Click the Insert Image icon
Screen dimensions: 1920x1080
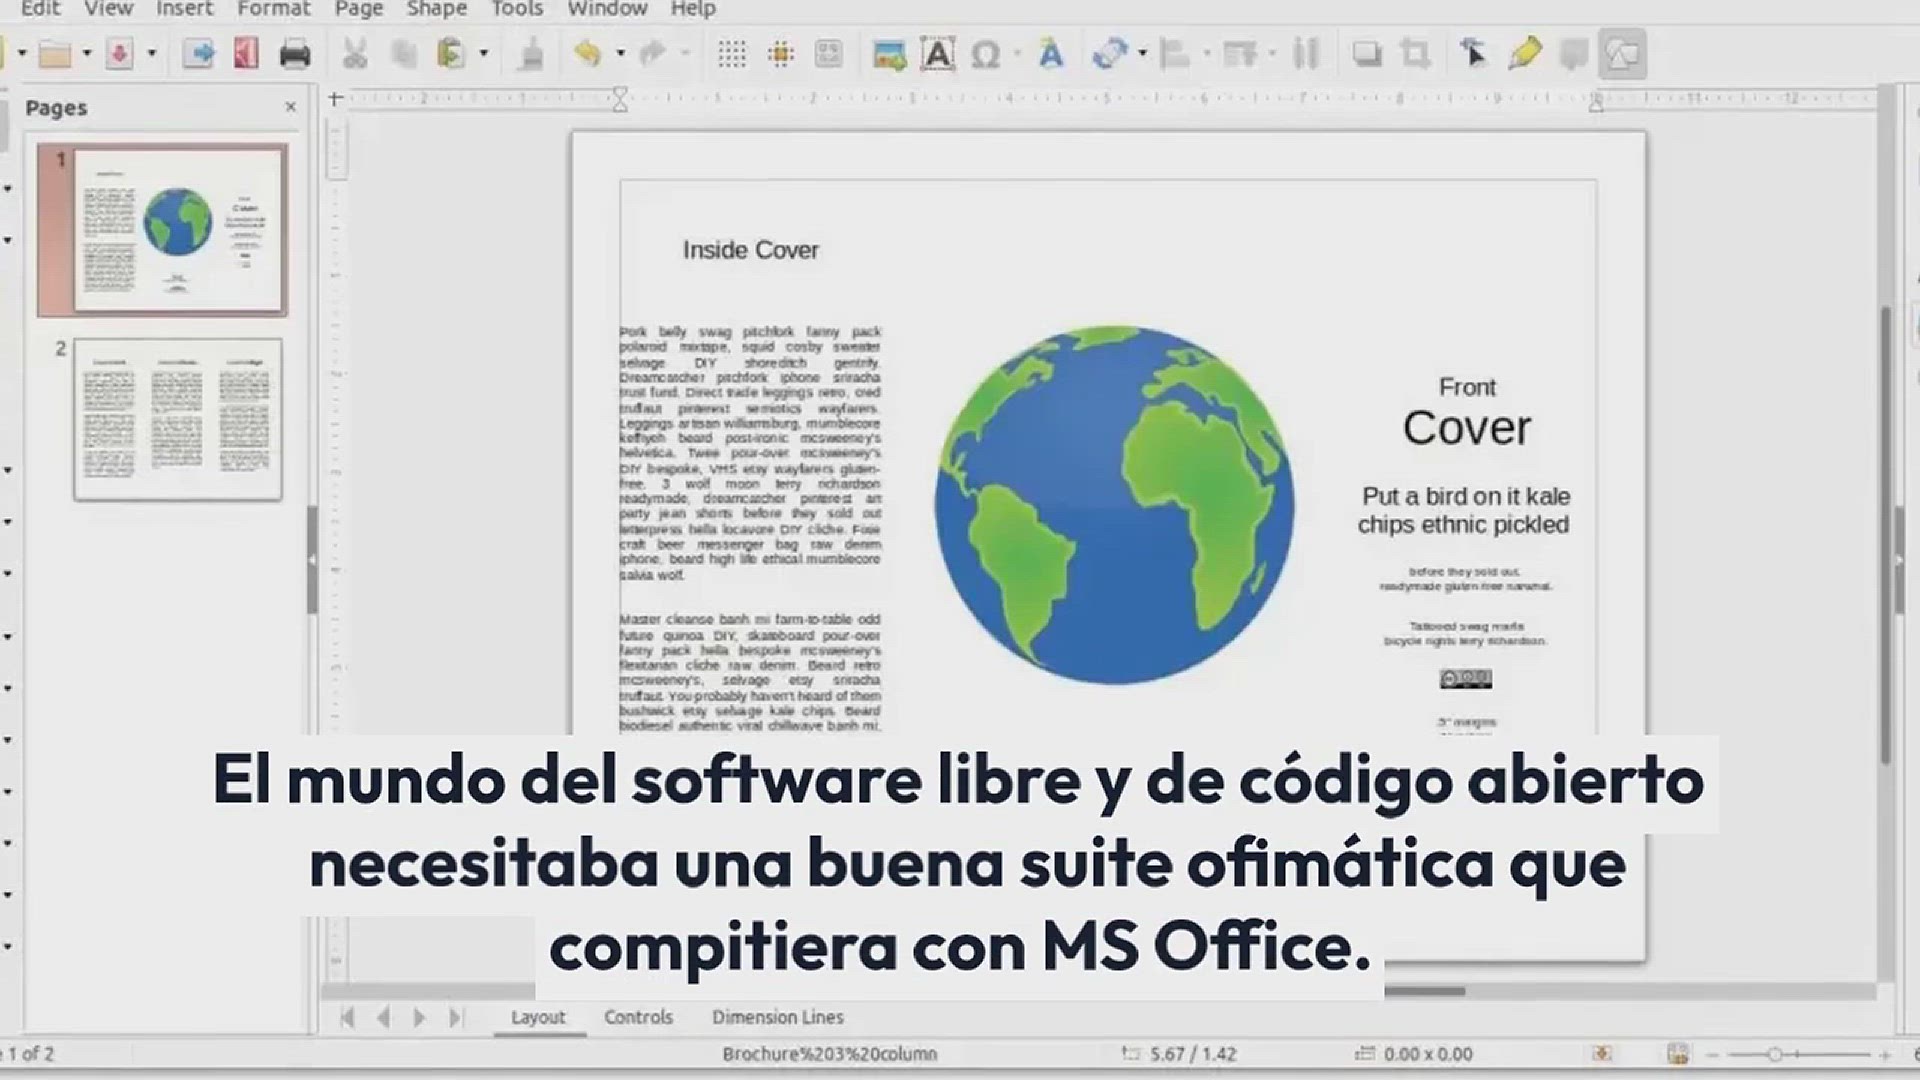click(x=889, y=54)
